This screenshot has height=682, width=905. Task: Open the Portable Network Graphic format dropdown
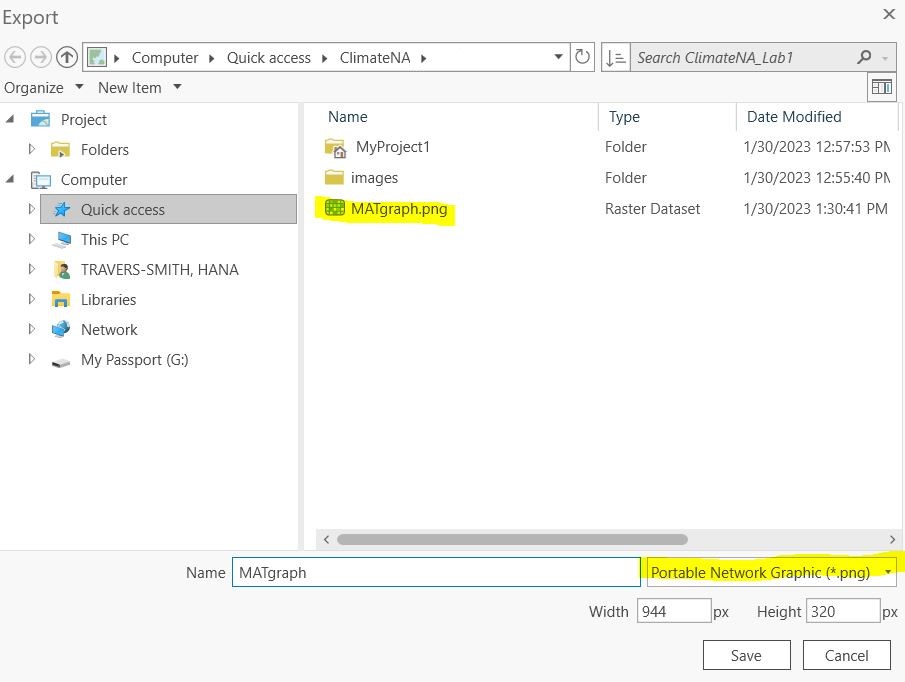(x=770, y=572)
